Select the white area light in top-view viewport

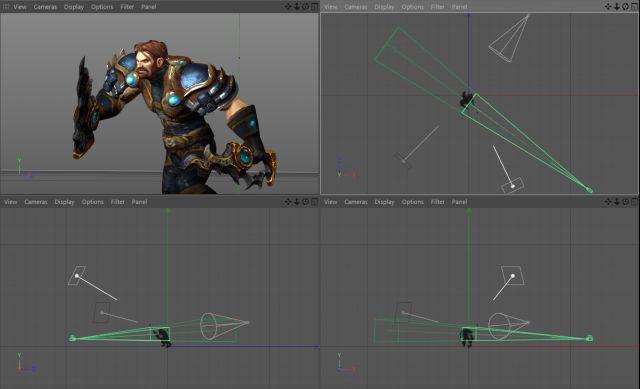pos(513,186)
